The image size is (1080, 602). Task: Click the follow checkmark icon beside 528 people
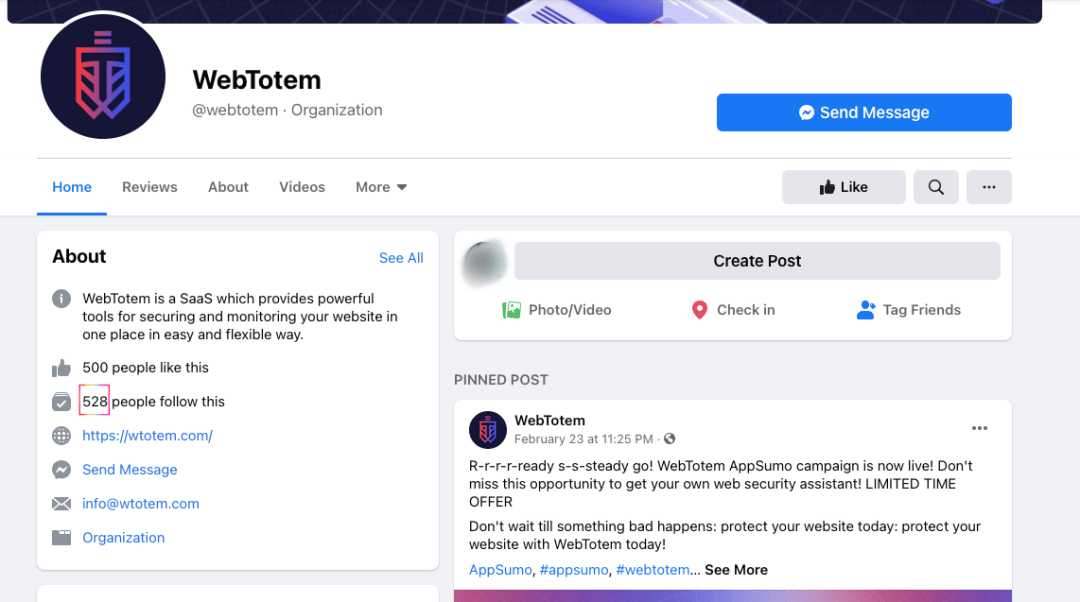pos(61,402)
